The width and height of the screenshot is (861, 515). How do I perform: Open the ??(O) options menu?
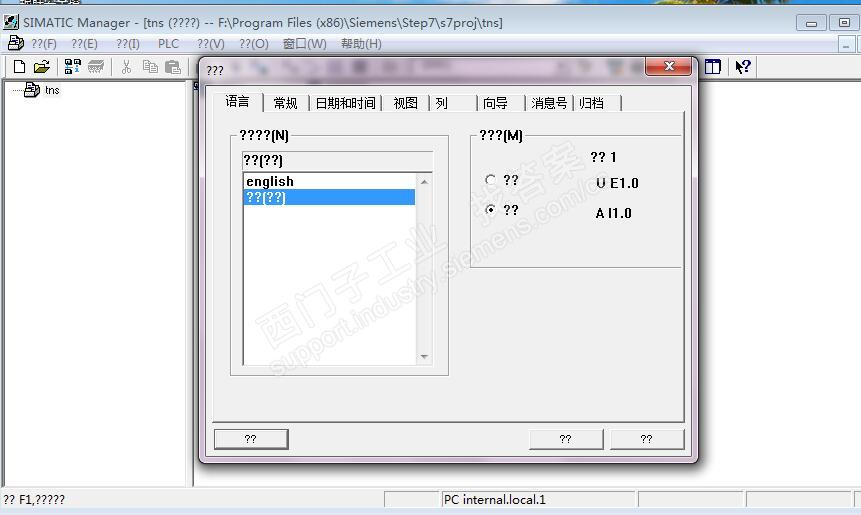[x=254, y=43]
